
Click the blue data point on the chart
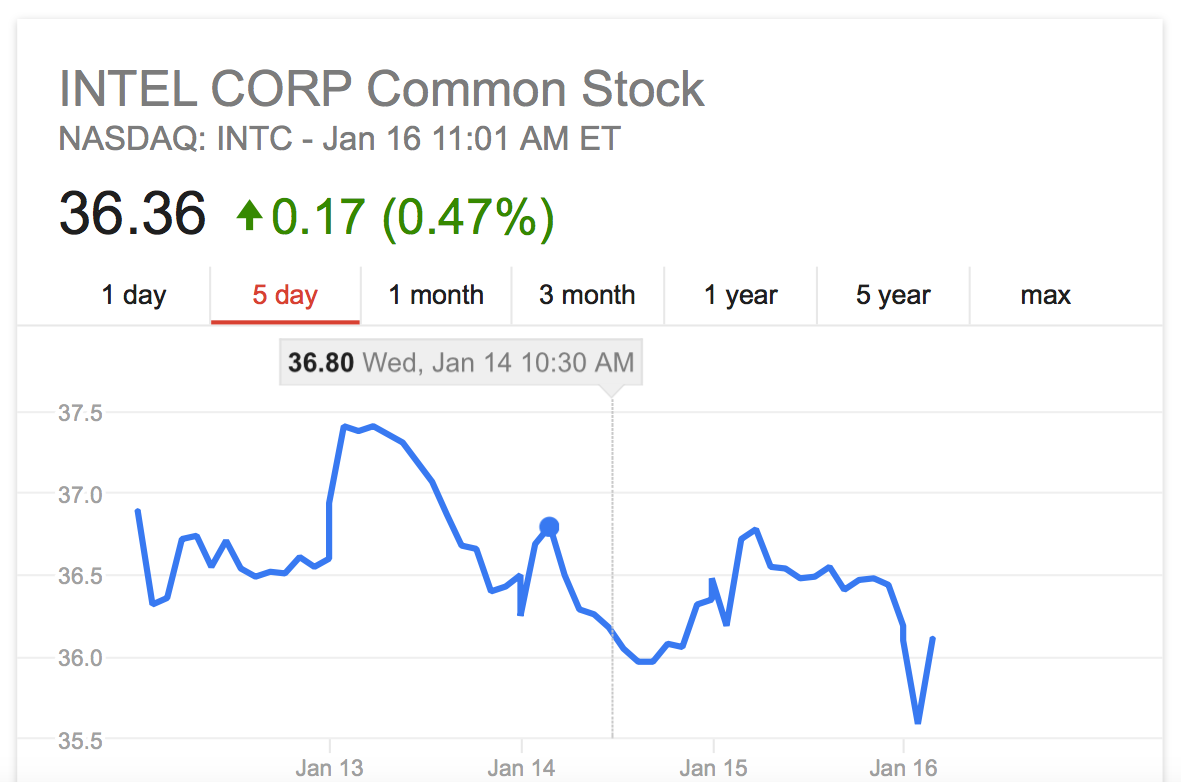[x=549, y=524]
